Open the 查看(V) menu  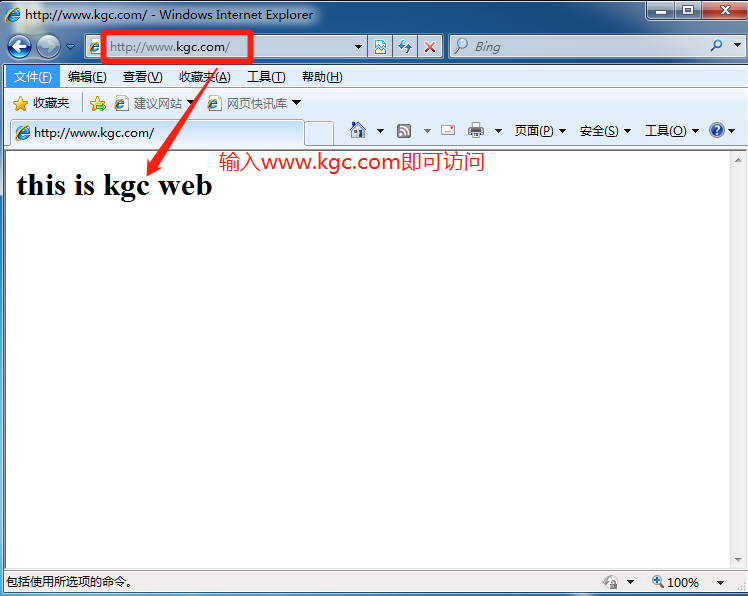click(143, 77)
